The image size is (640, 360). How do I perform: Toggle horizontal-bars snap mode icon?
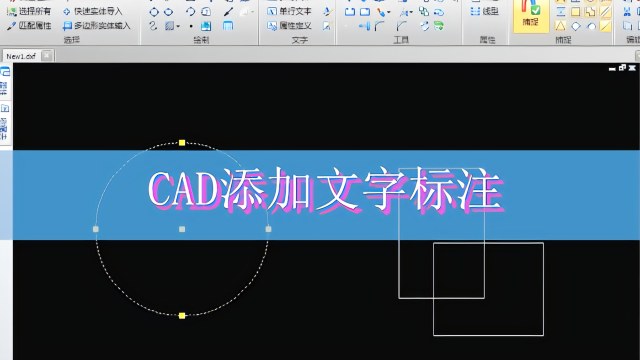(561, 12)
